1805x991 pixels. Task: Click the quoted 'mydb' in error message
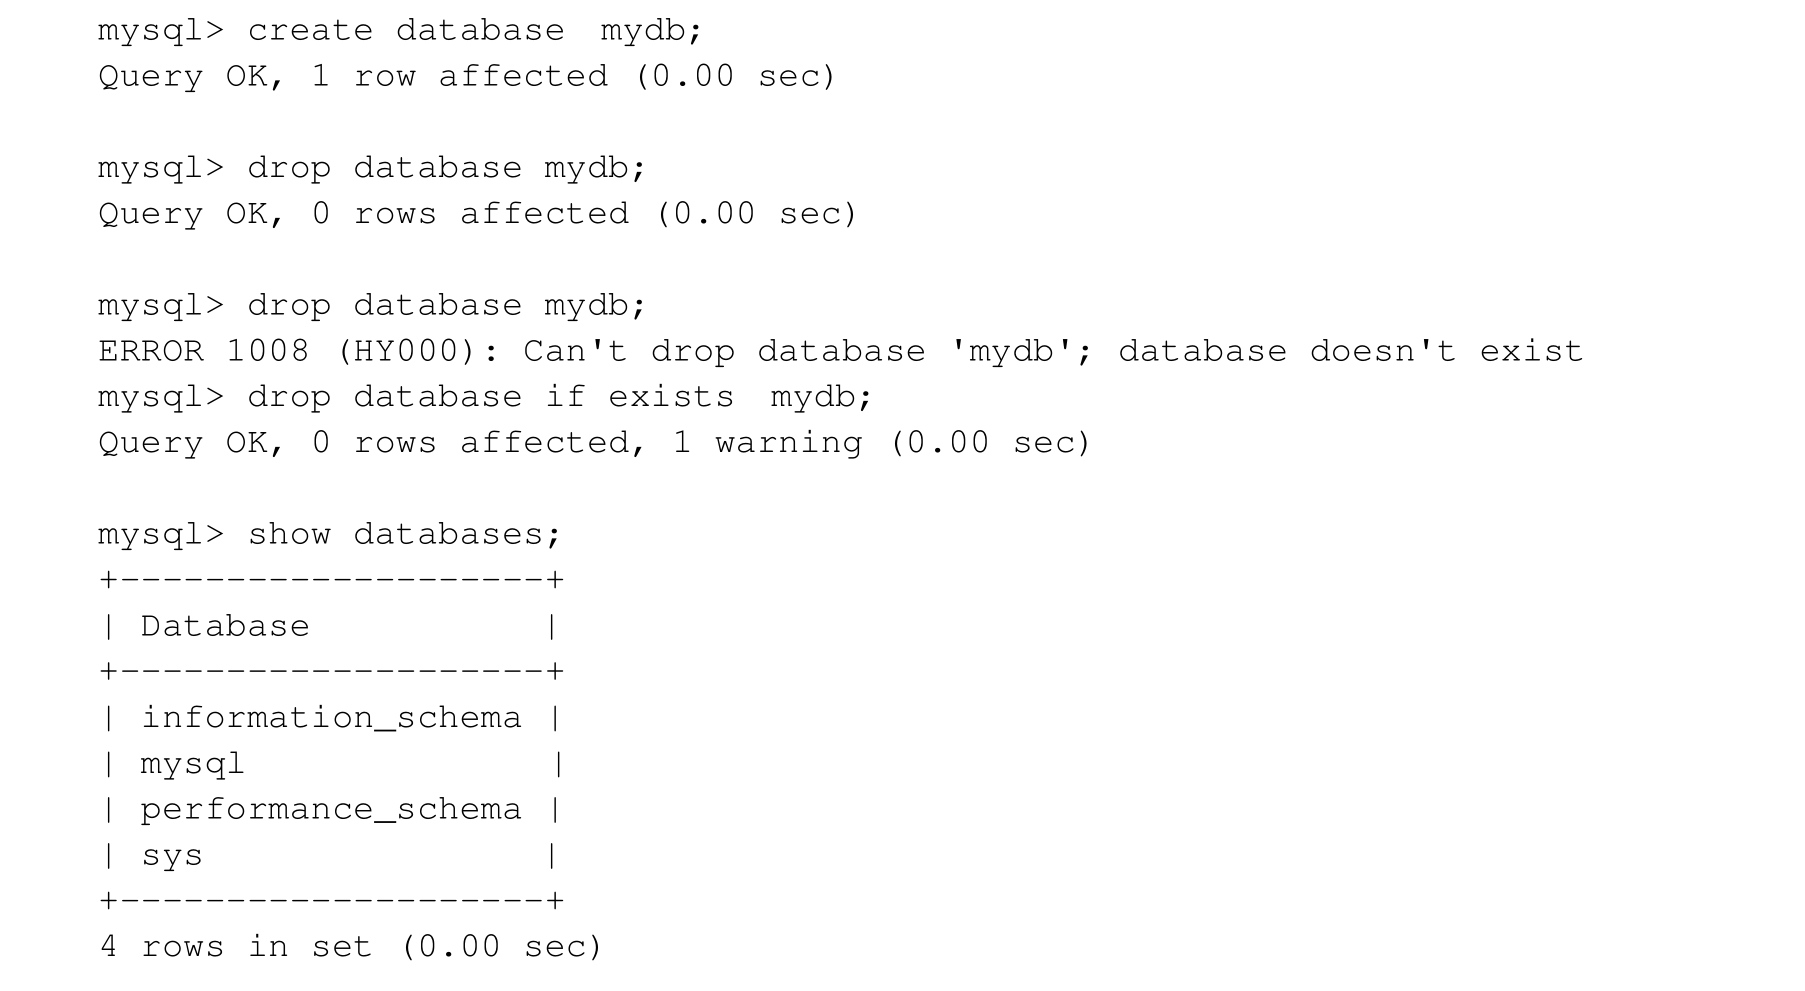click(1011, 352)
